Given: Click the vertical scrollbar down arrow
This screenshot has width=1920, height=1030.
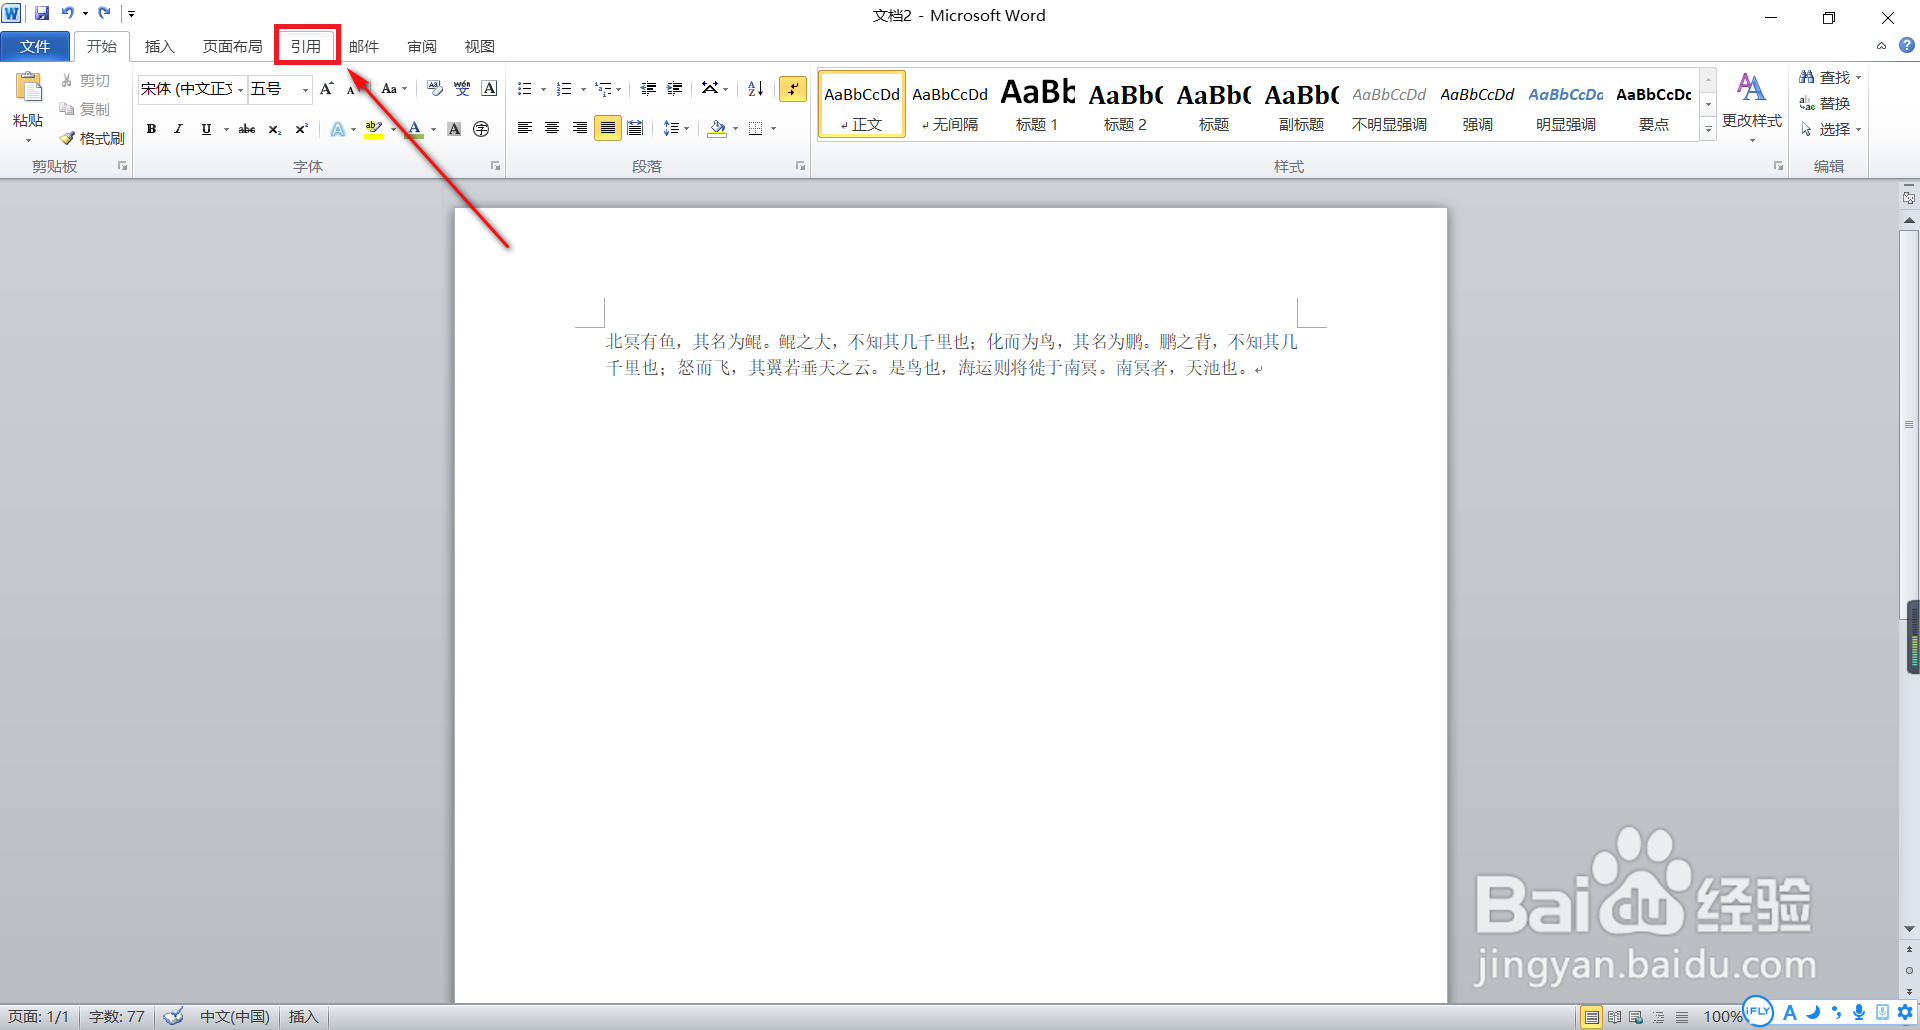Looking at the screenshot, I should click(x=1909, y=929).
